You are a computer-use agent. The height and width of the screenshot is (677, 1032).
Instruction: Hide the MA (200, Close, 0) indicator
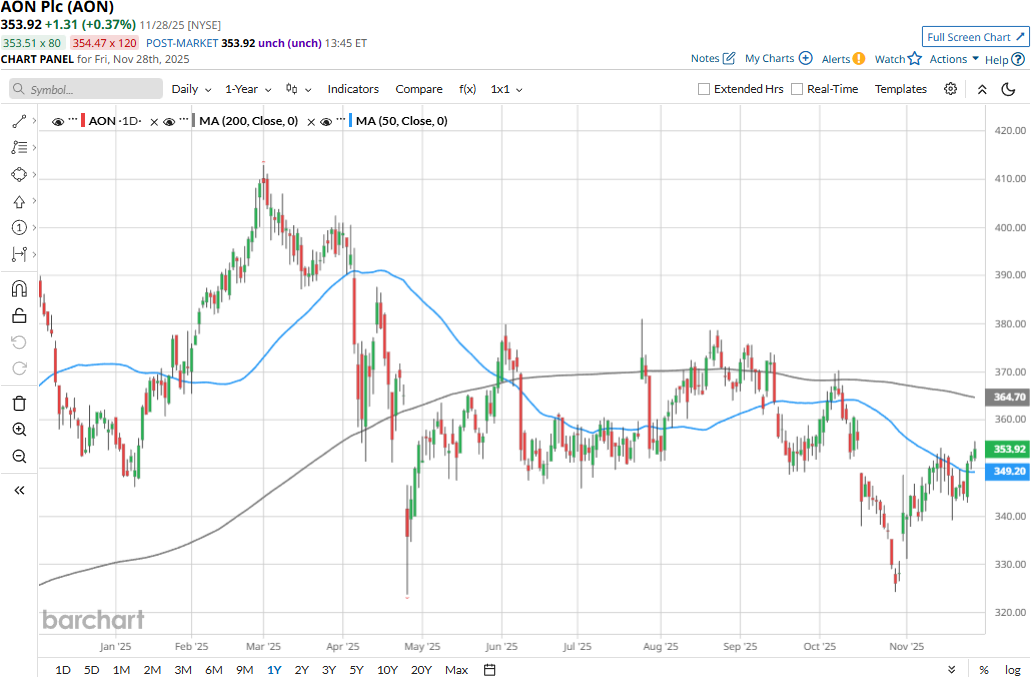(169, 121)
